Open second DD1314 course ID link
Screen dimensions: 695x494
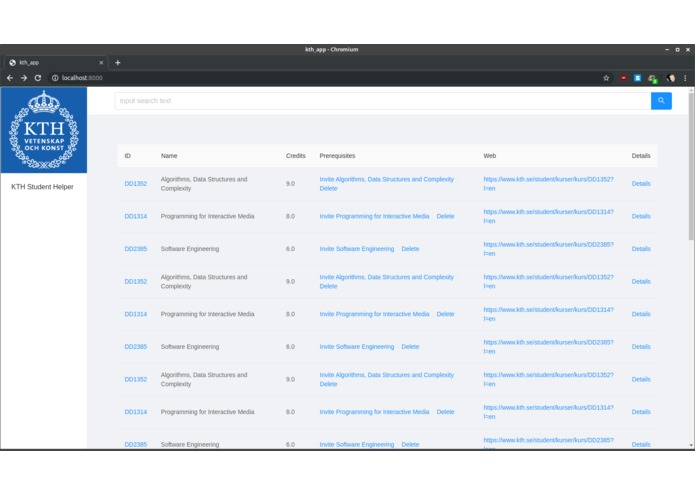click(136, 314)
